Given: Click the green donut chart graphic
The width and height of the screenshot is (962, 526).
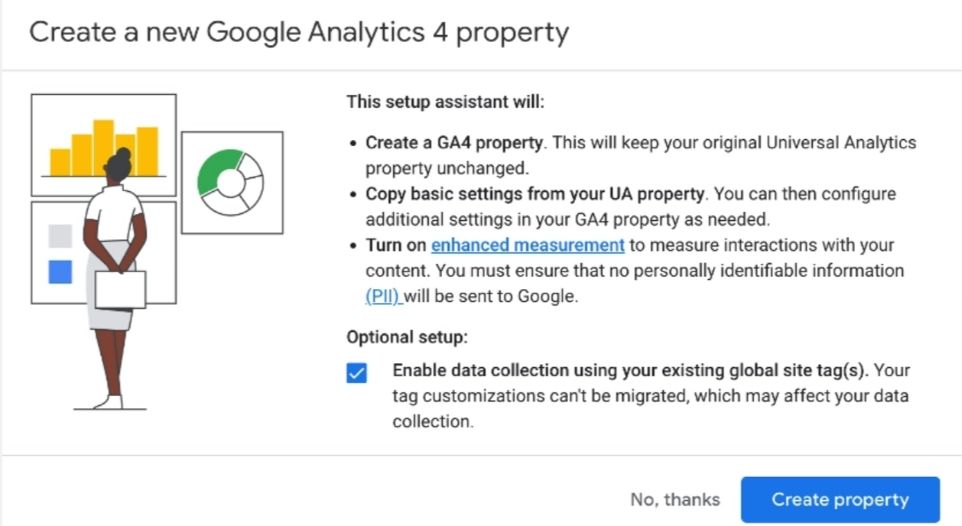Looking at the screenshot, I should pyautogui.click(x=230, y=182).
